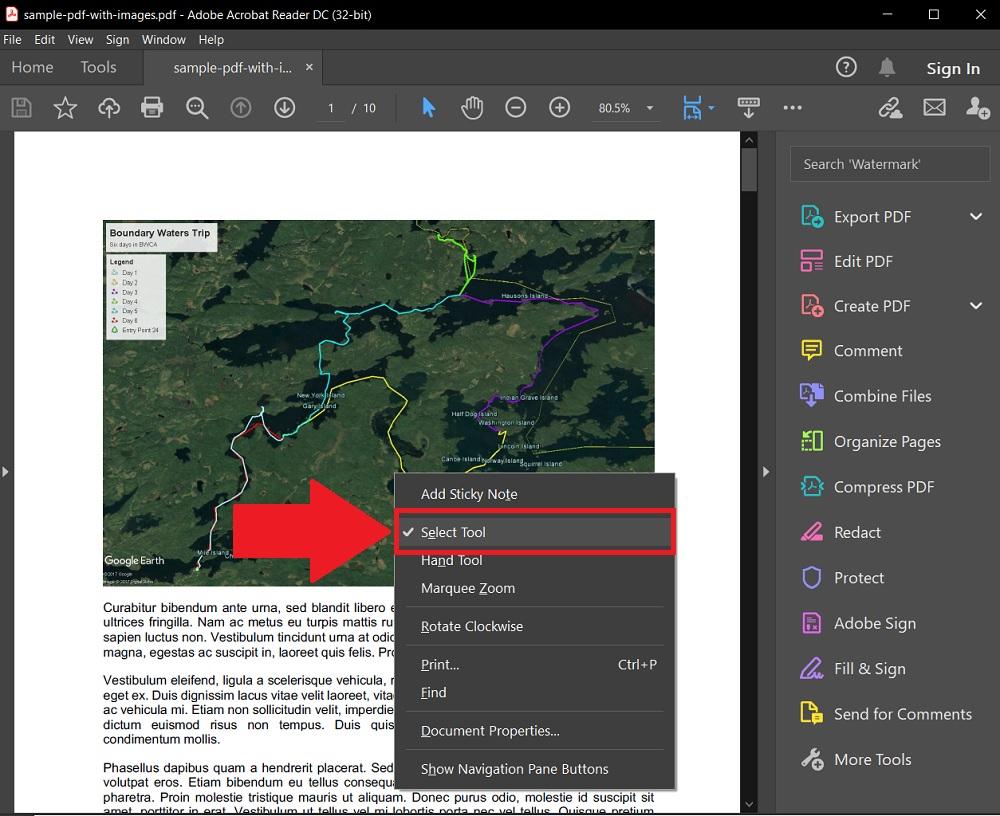
Task: Open the zoom level dropdown arrow
Action: click(x=650, y=108)
